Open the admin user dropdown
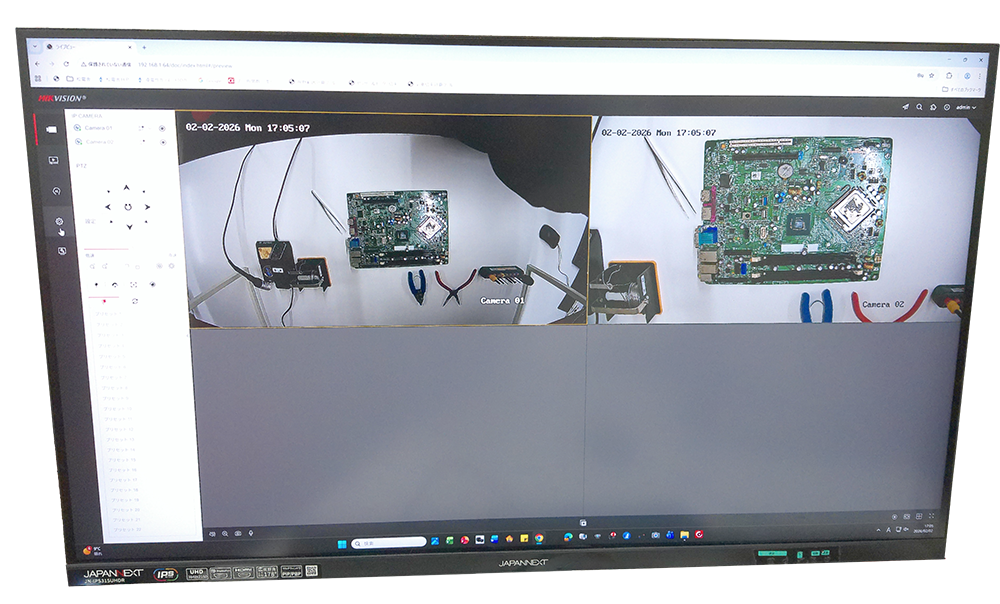Screen dimensions: 1000x604 [965, 107]
